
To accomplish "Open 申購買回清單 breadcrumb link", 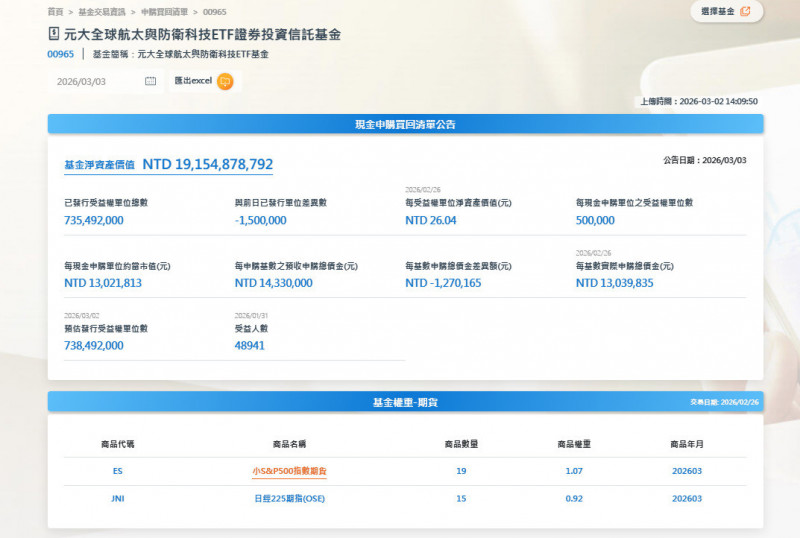I will point(165,12).
